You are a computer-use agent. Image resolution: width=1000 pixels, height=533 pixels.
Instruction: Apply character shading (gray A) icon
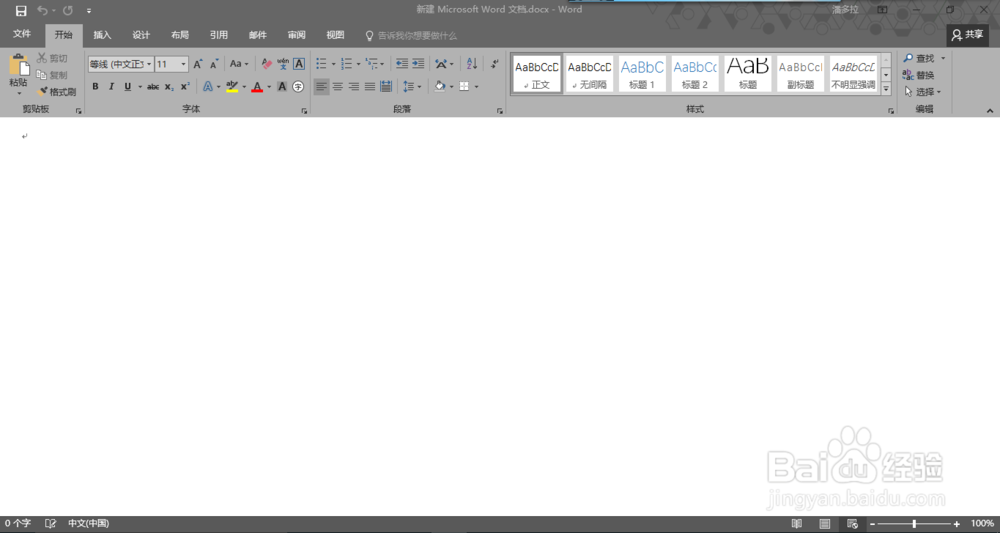[282, 86]
